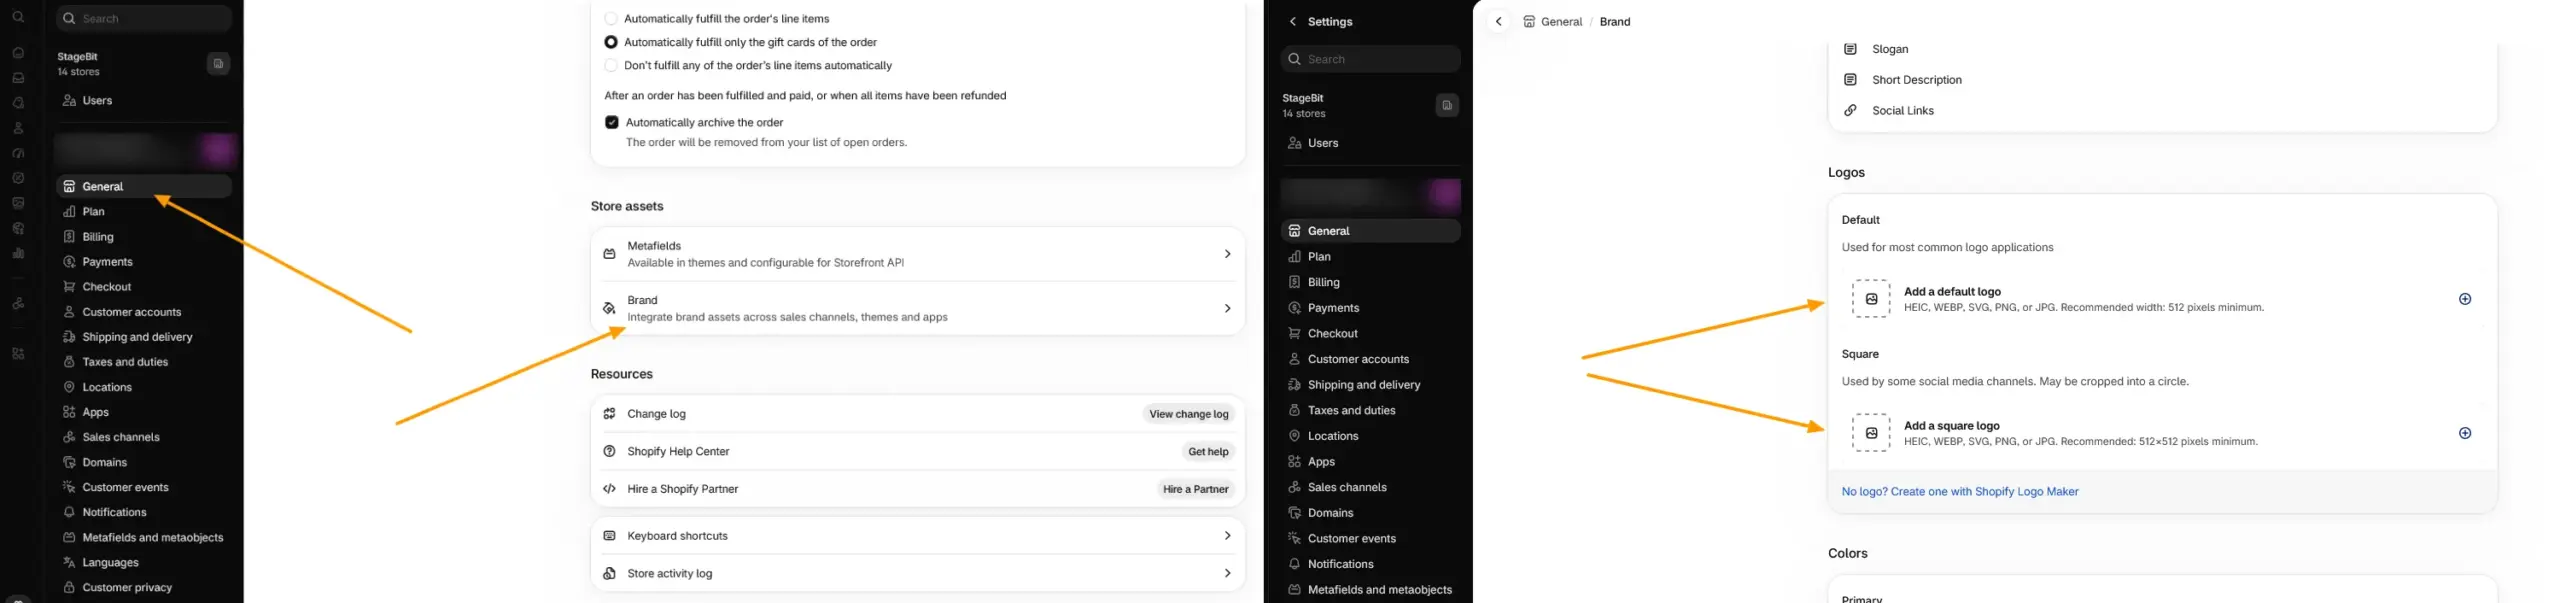Open Taxes and duties in Brand page sidebar
The width and height of the screenshot is (2560, 603).
1351,411
